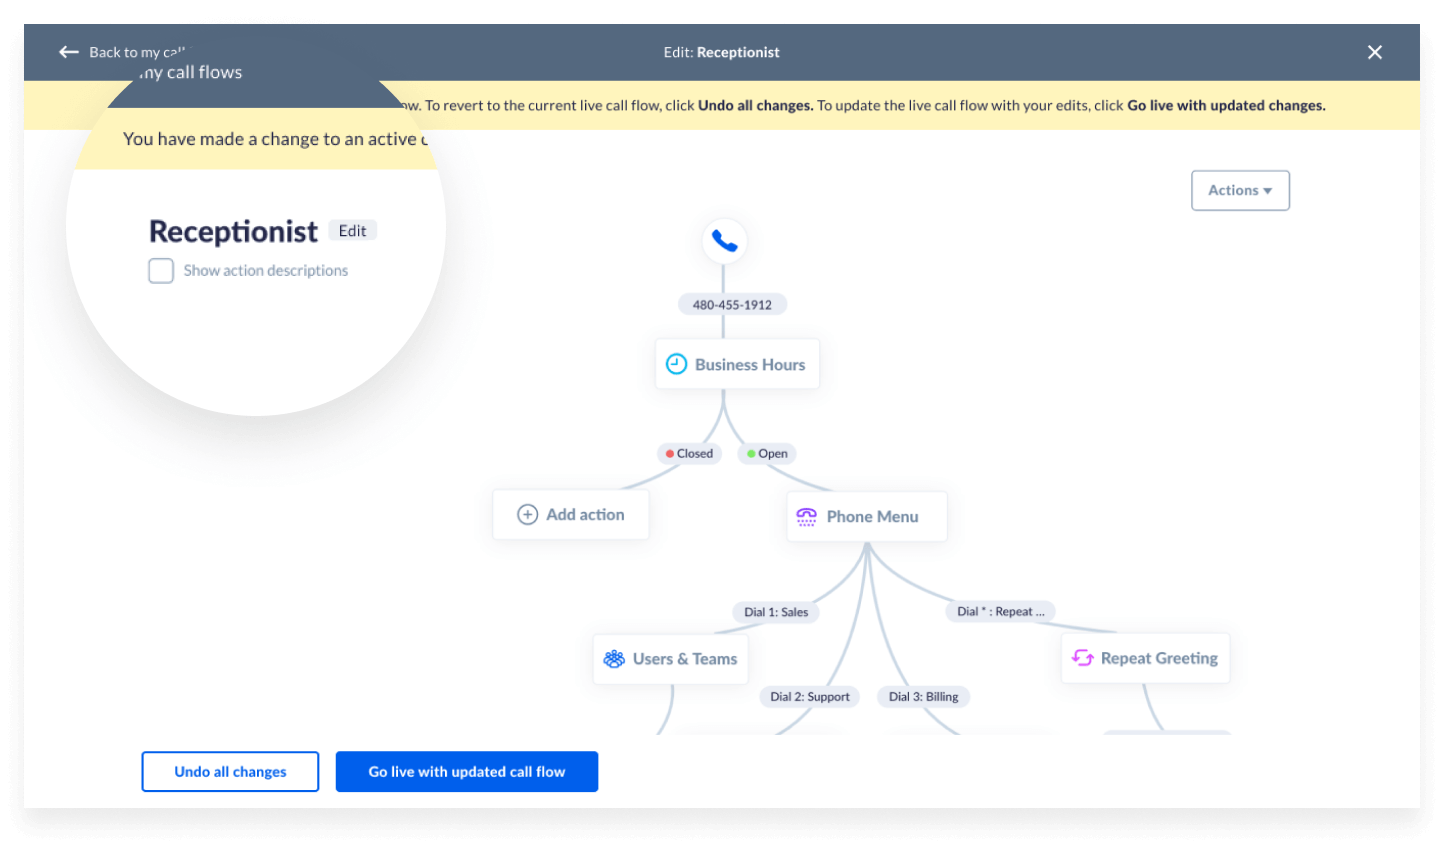The width and height of the screenshot is (1444, 848).
Task: Click the Phone Menu keypad icon
Action: pyautogui.click(x=806, y=516)
